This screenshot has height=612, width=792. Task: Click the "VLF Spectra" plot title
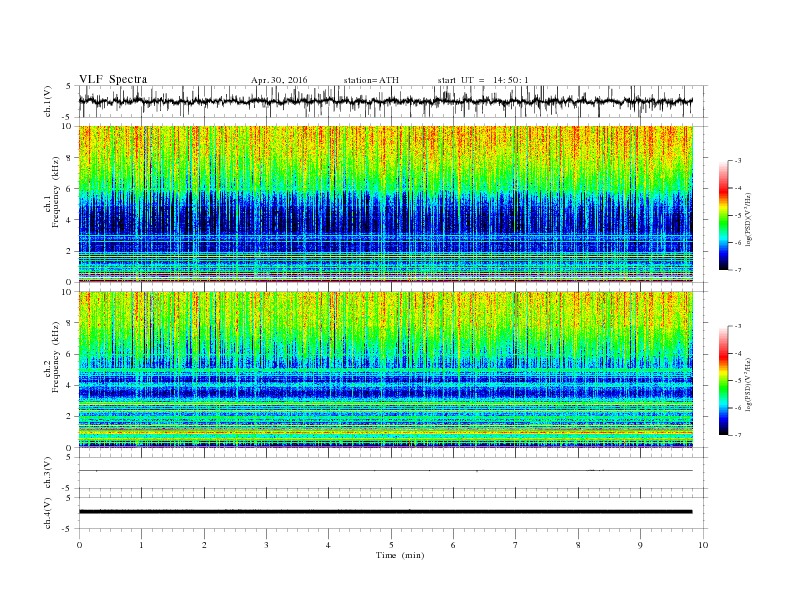point(113,79)
